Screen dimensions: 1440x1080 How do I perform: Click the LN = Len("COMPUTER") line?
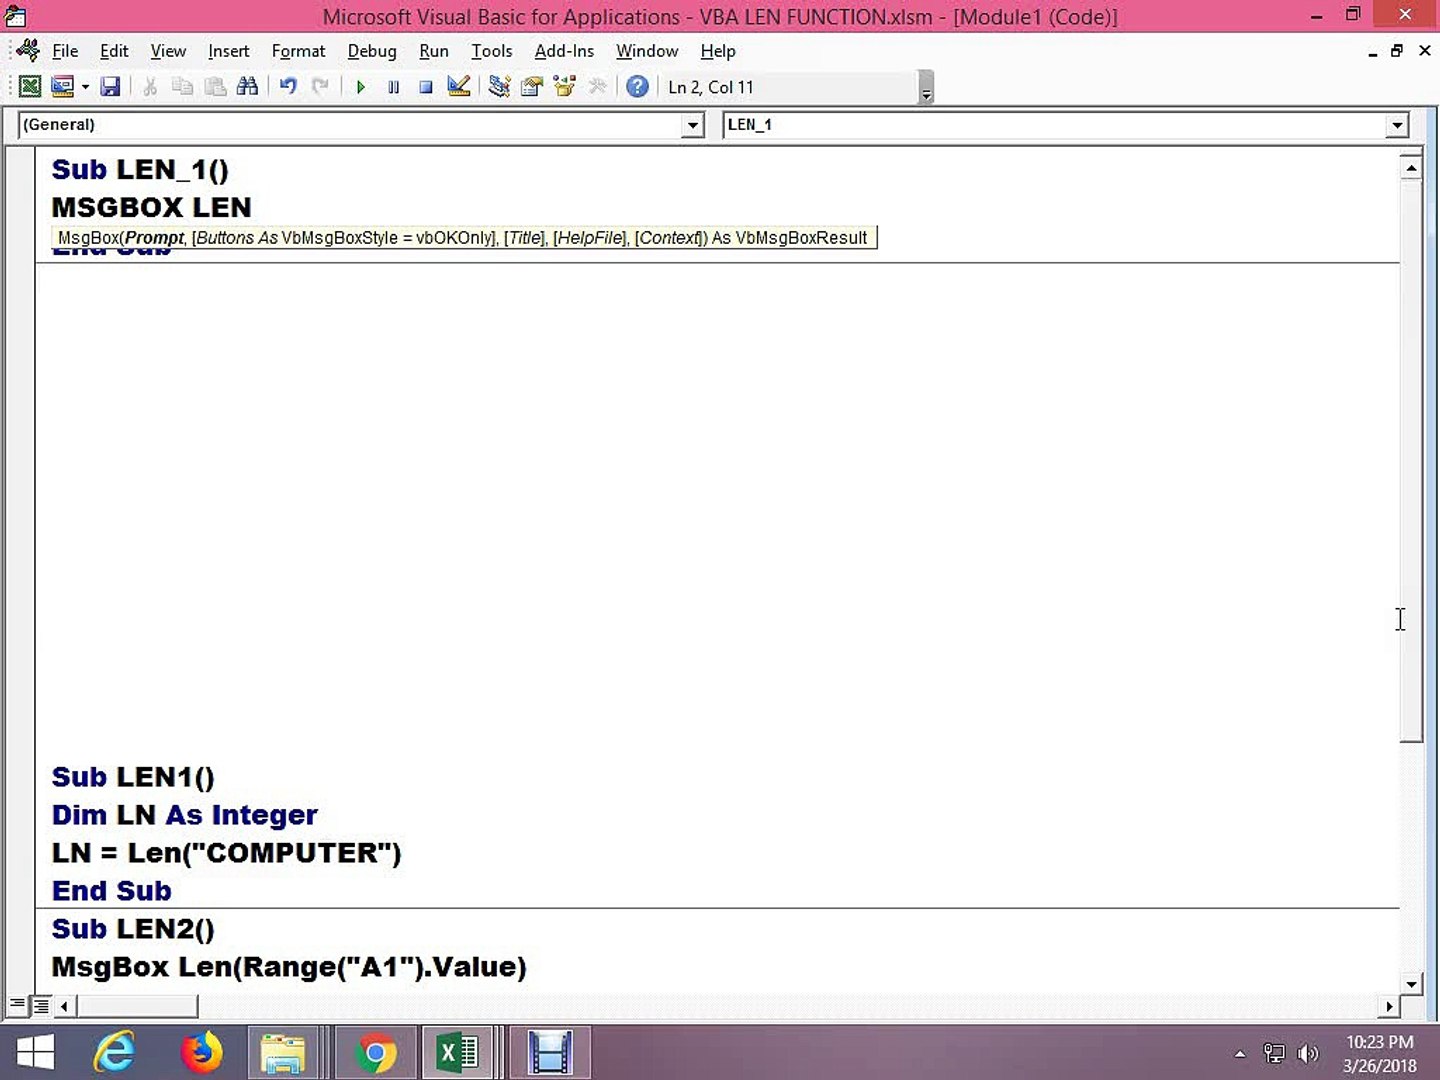click(x=227, y=854)
